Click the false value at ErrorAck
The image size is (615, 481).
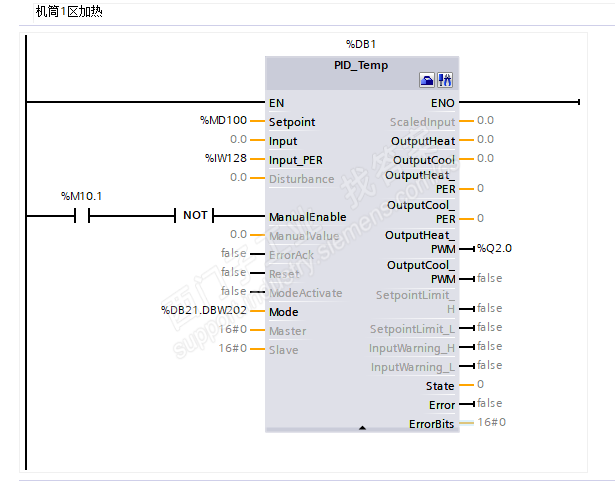(234, 253)
